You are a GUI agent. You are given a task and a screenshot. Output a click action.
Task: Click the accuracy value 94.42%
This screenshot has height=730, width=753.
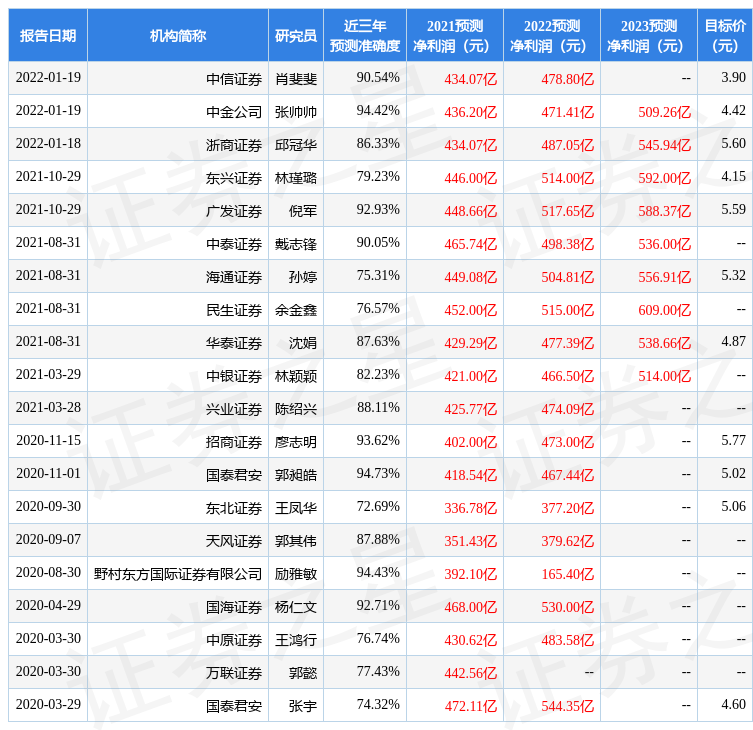(378, 110)
